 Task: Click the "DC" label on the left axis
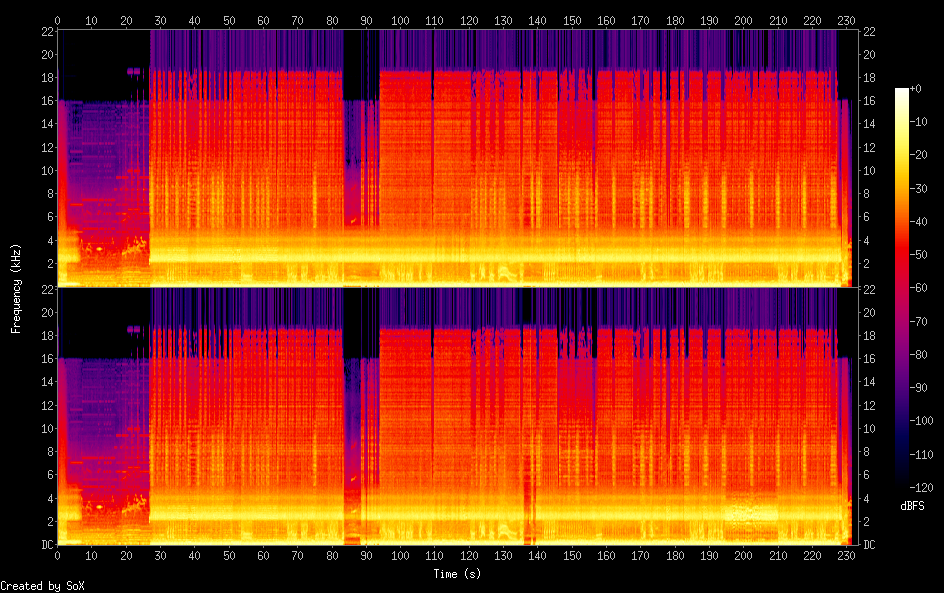[x=47, y=545]
